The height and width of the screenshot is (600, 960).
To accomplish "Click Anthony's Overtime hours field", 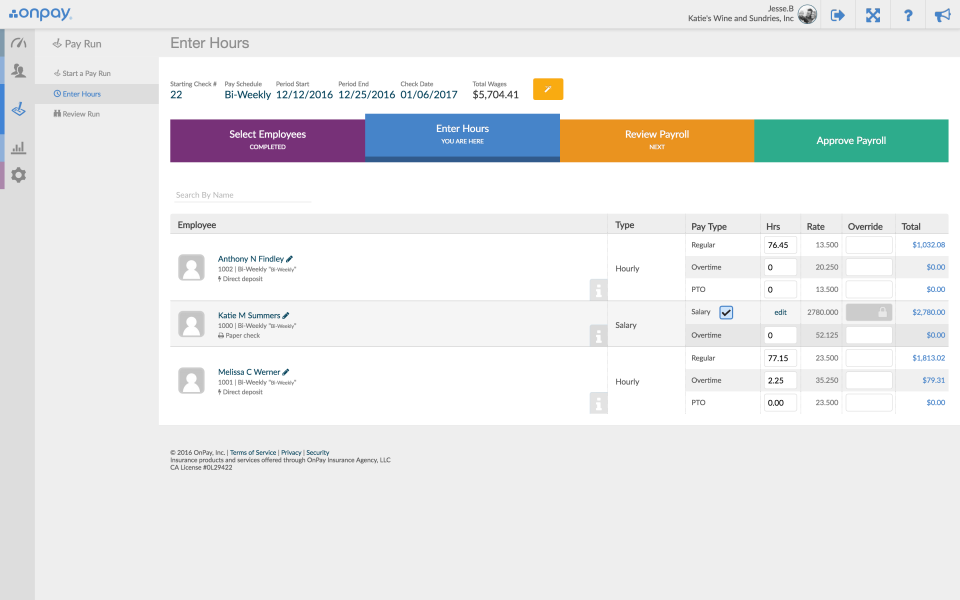I will (780, 267).
